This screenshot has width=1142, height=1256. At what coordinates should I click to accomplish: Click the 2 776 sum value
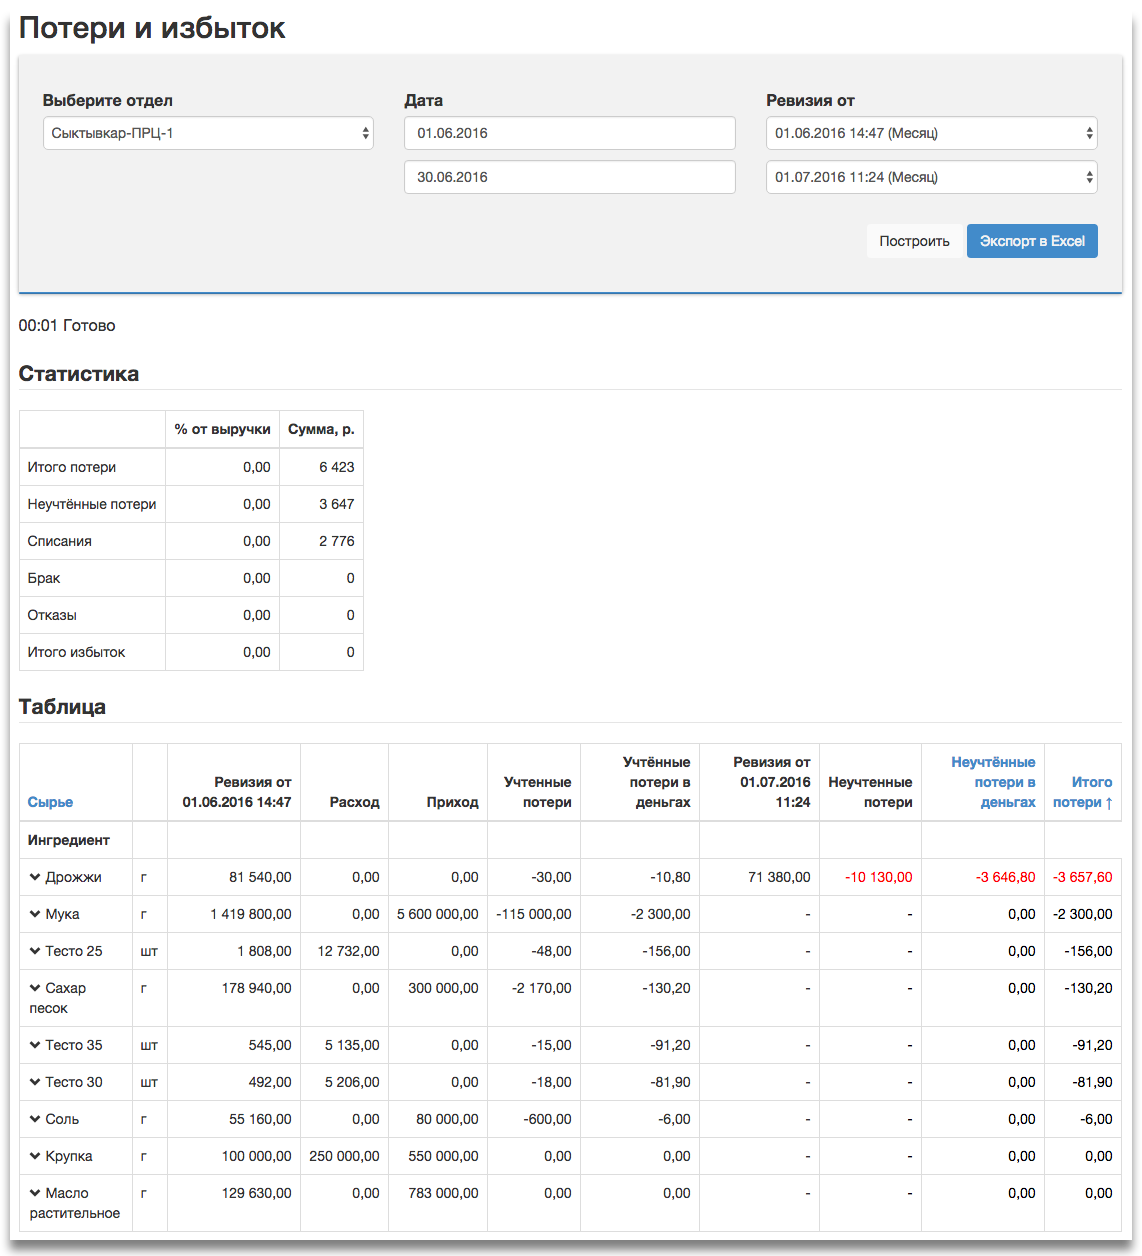337,541
